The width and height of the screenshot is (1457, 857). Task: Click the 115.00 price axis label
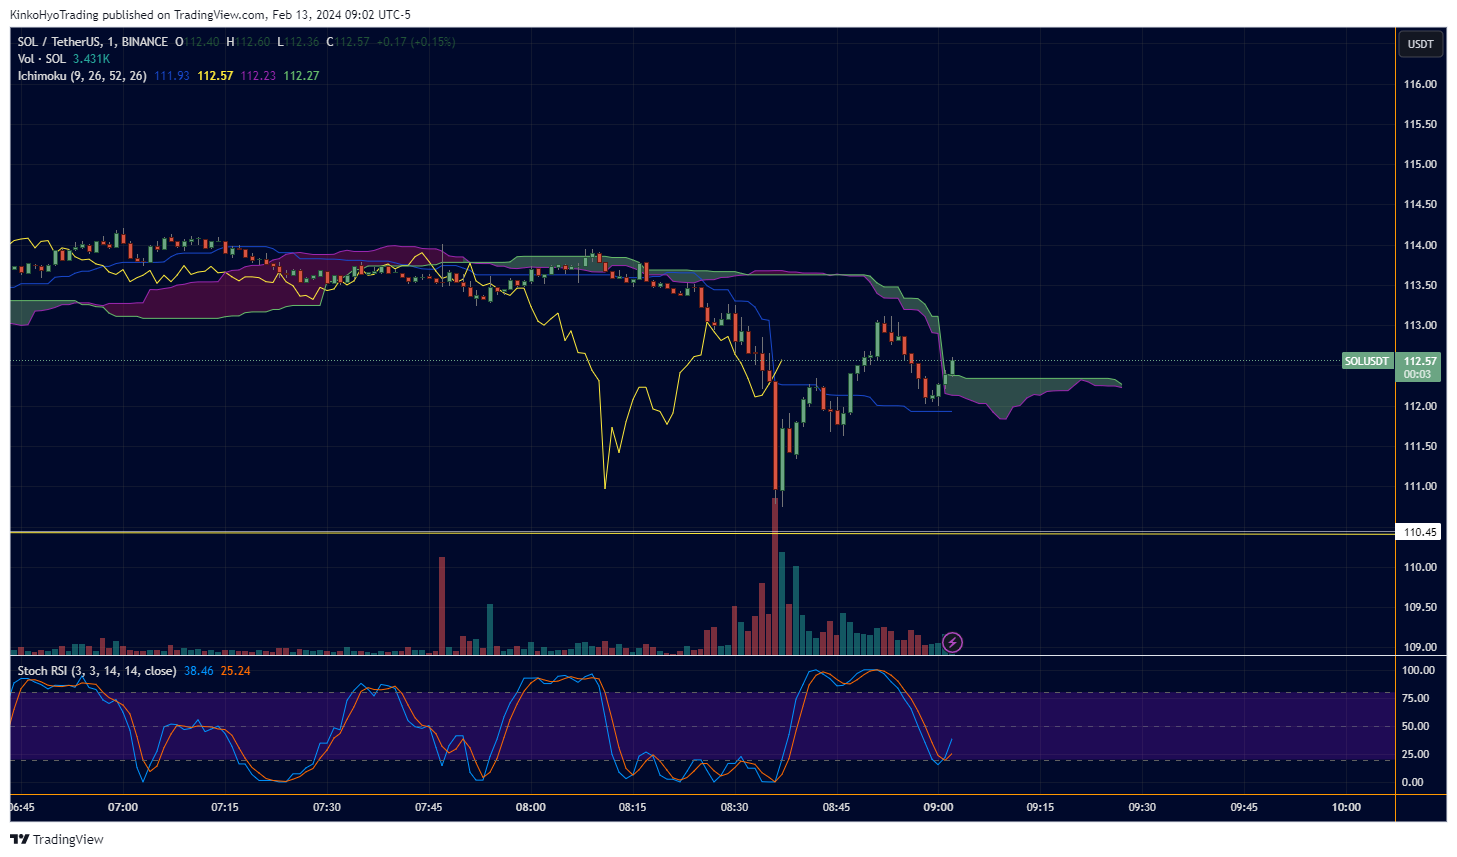[1420, 164]
